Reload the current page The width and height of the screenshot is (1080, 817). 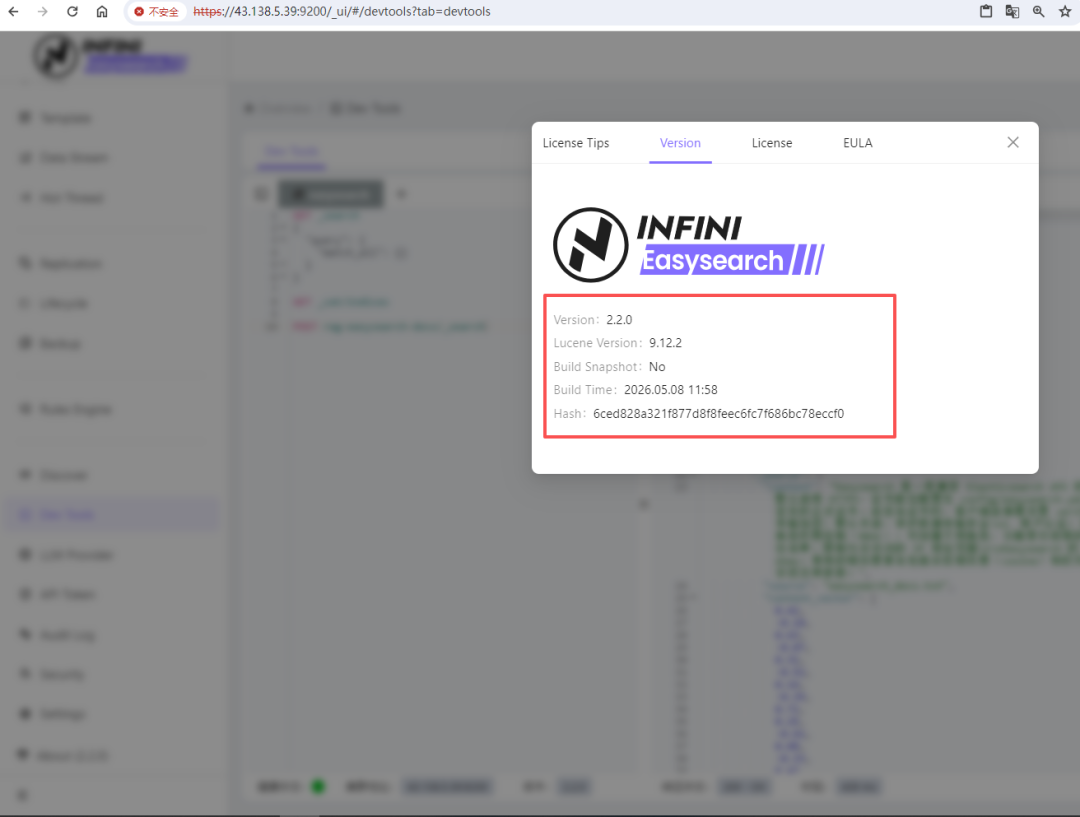coord(72,12)
